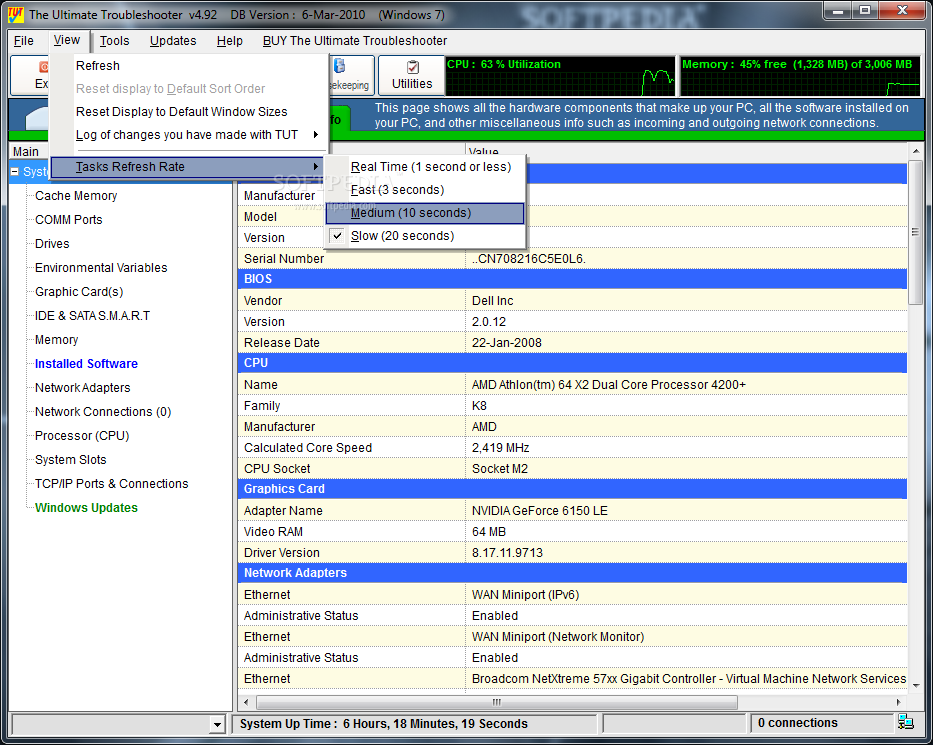Click WAN Miniport (Network Monitor) value
Screen dimensions: 933x745
pos(558,637)
